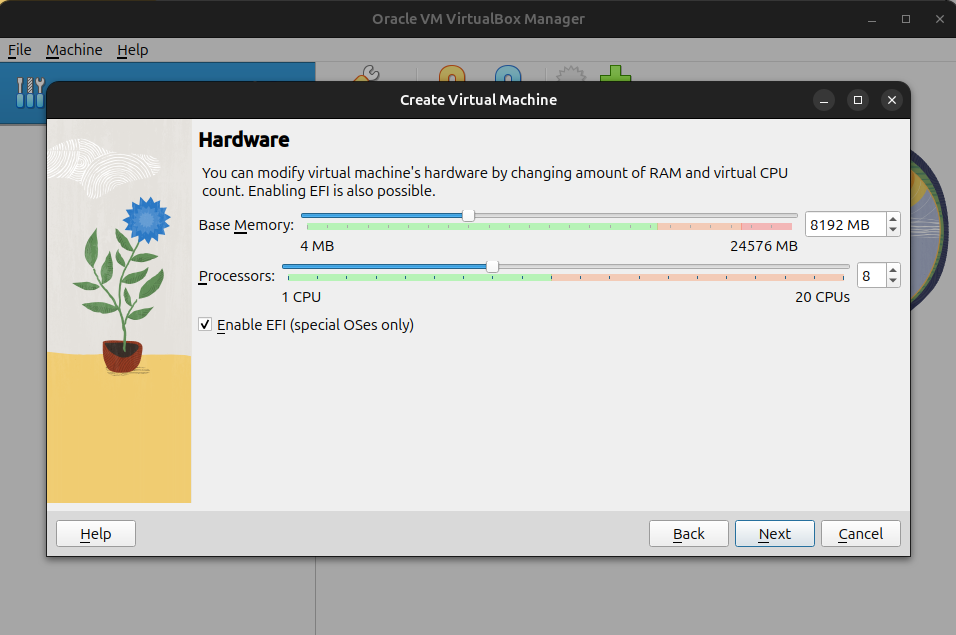956x635 pixels.
Task: Increase Base Memory with up arrow
Action: [x=893, y=219]
